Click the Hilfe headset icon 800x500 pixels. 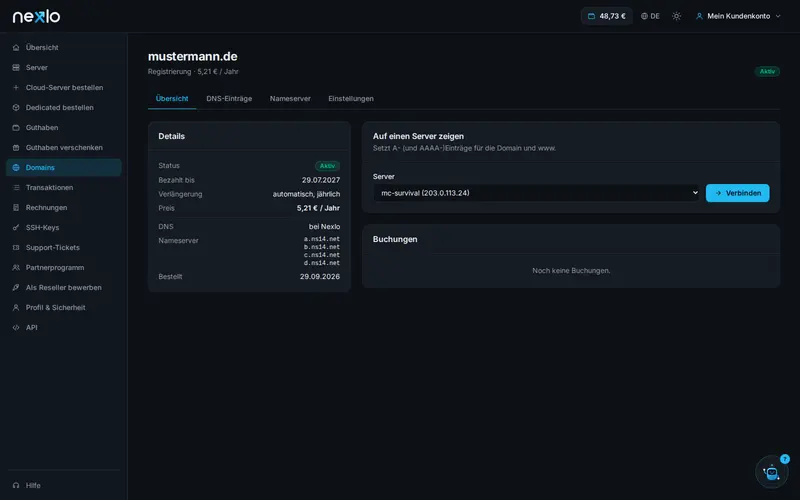click(x=16, y=485)
